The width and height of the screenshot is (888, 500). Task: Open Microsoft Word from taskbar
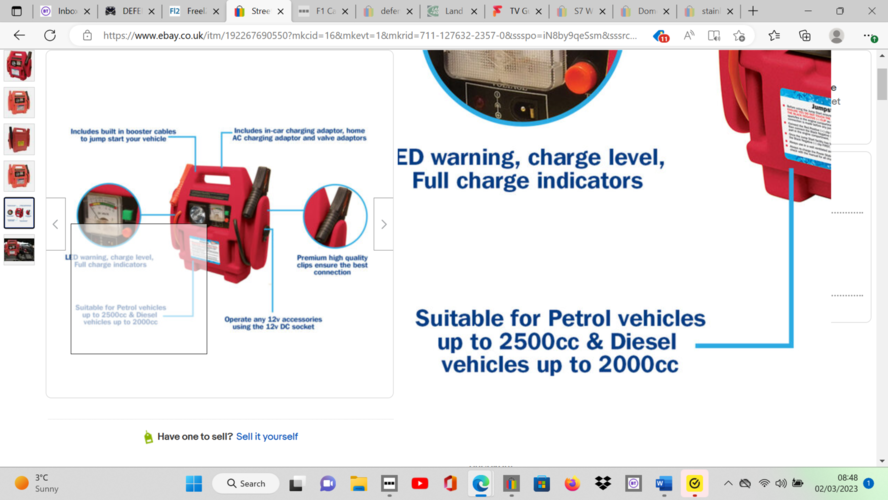tap(664, 484)
